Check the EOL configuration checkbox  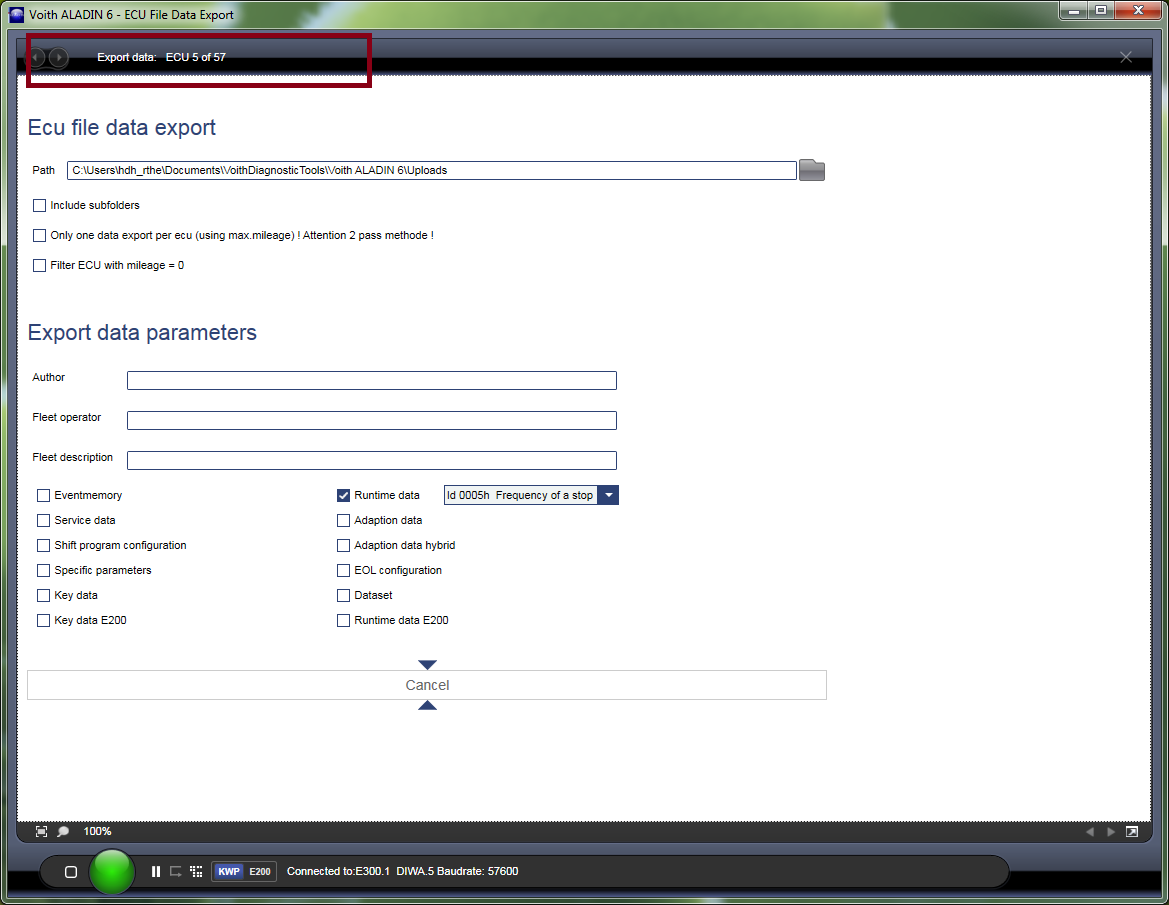click(344, 570)
